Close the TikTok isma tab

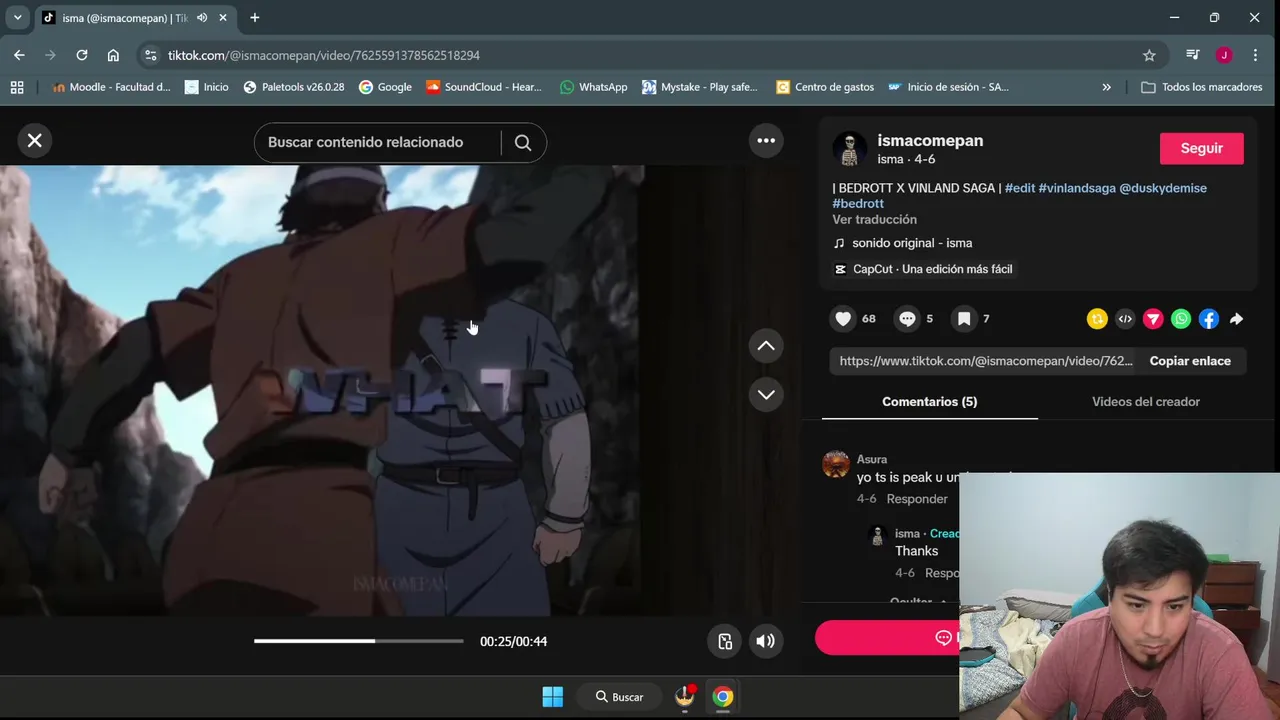tap(223, 18)
